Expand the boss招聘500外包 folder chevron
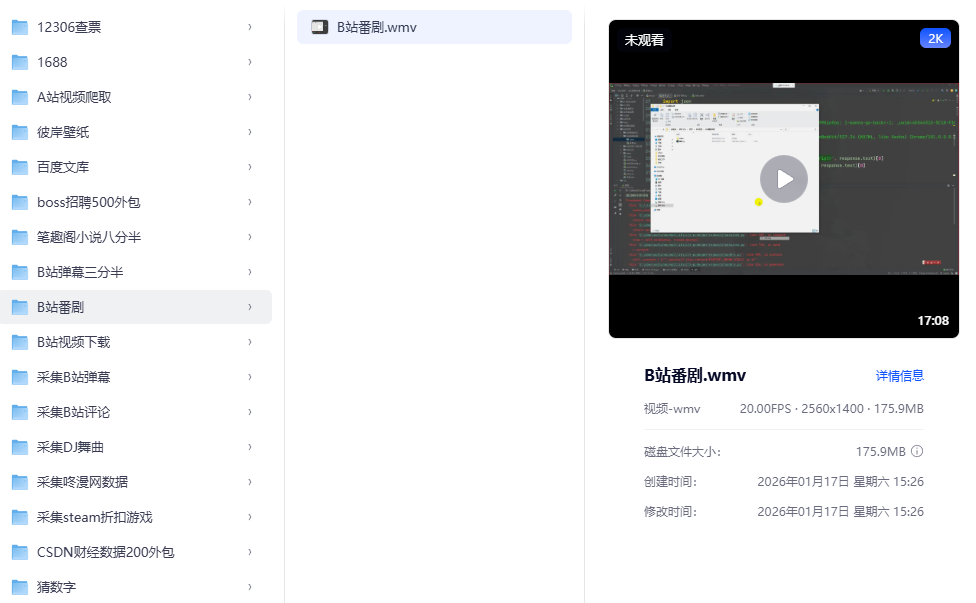Viewport: 976px width, 603px height. click(x=249, y=202)
